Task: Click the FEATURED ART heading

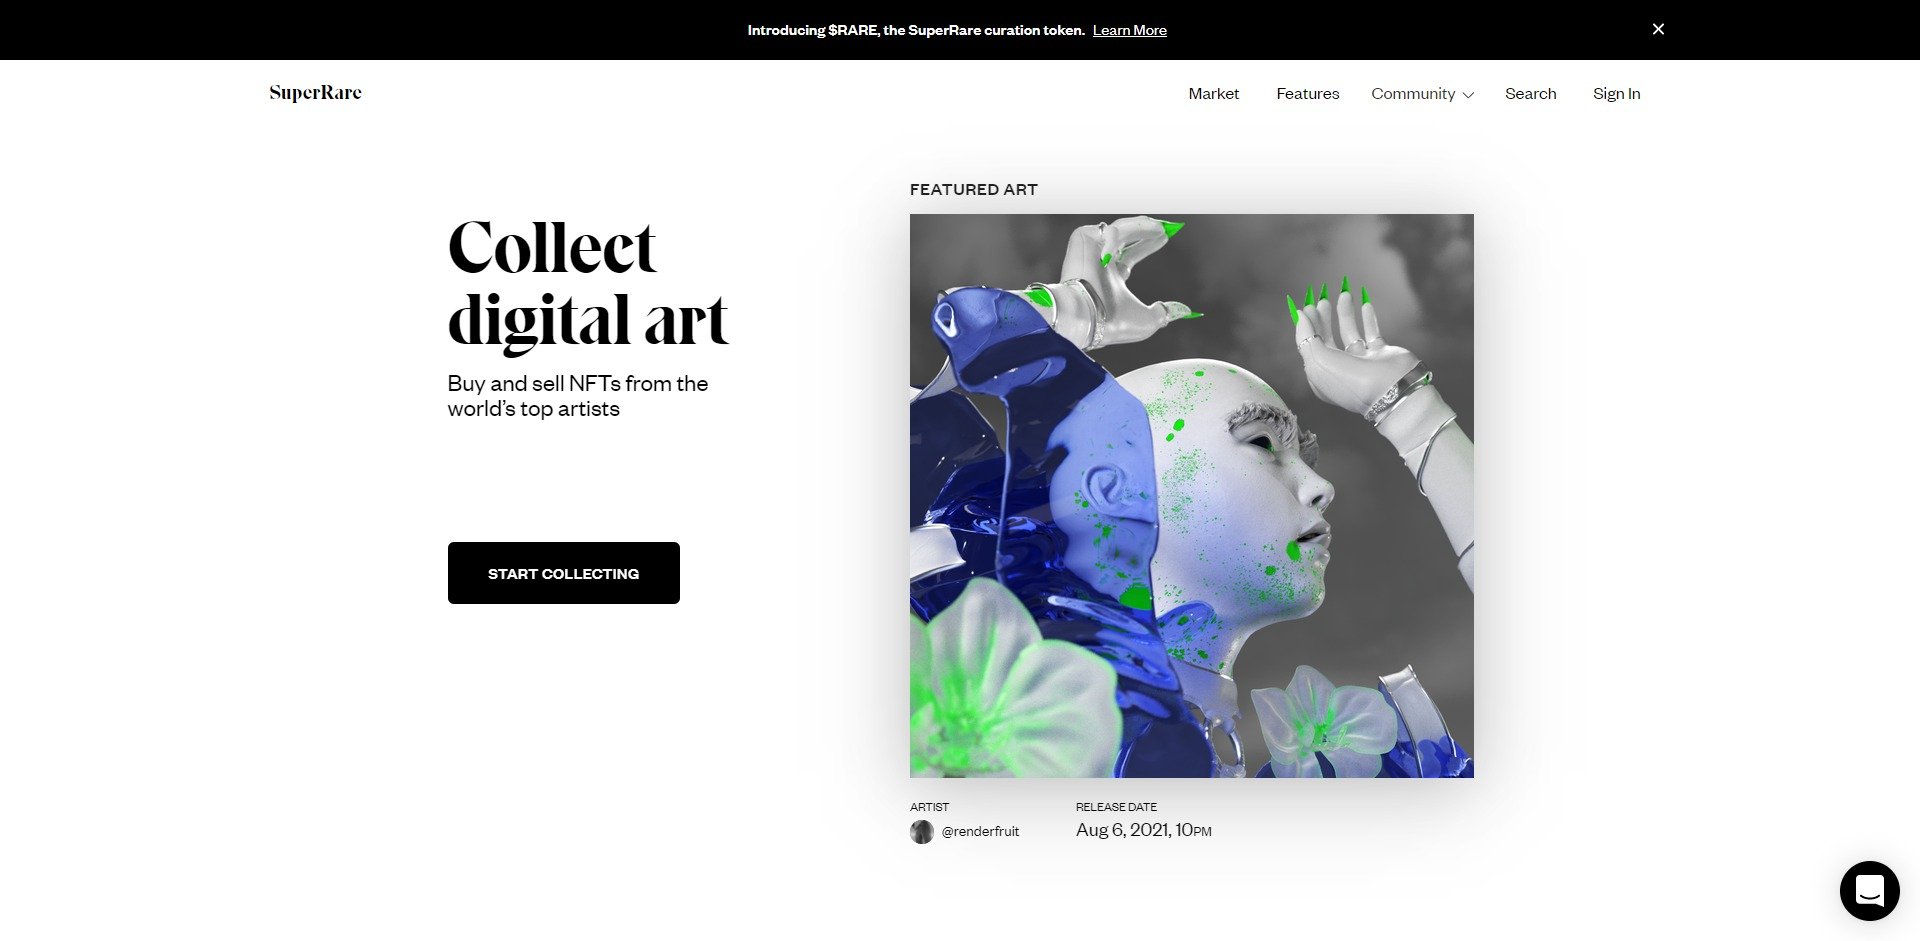Action: click(x=973, y=189)
